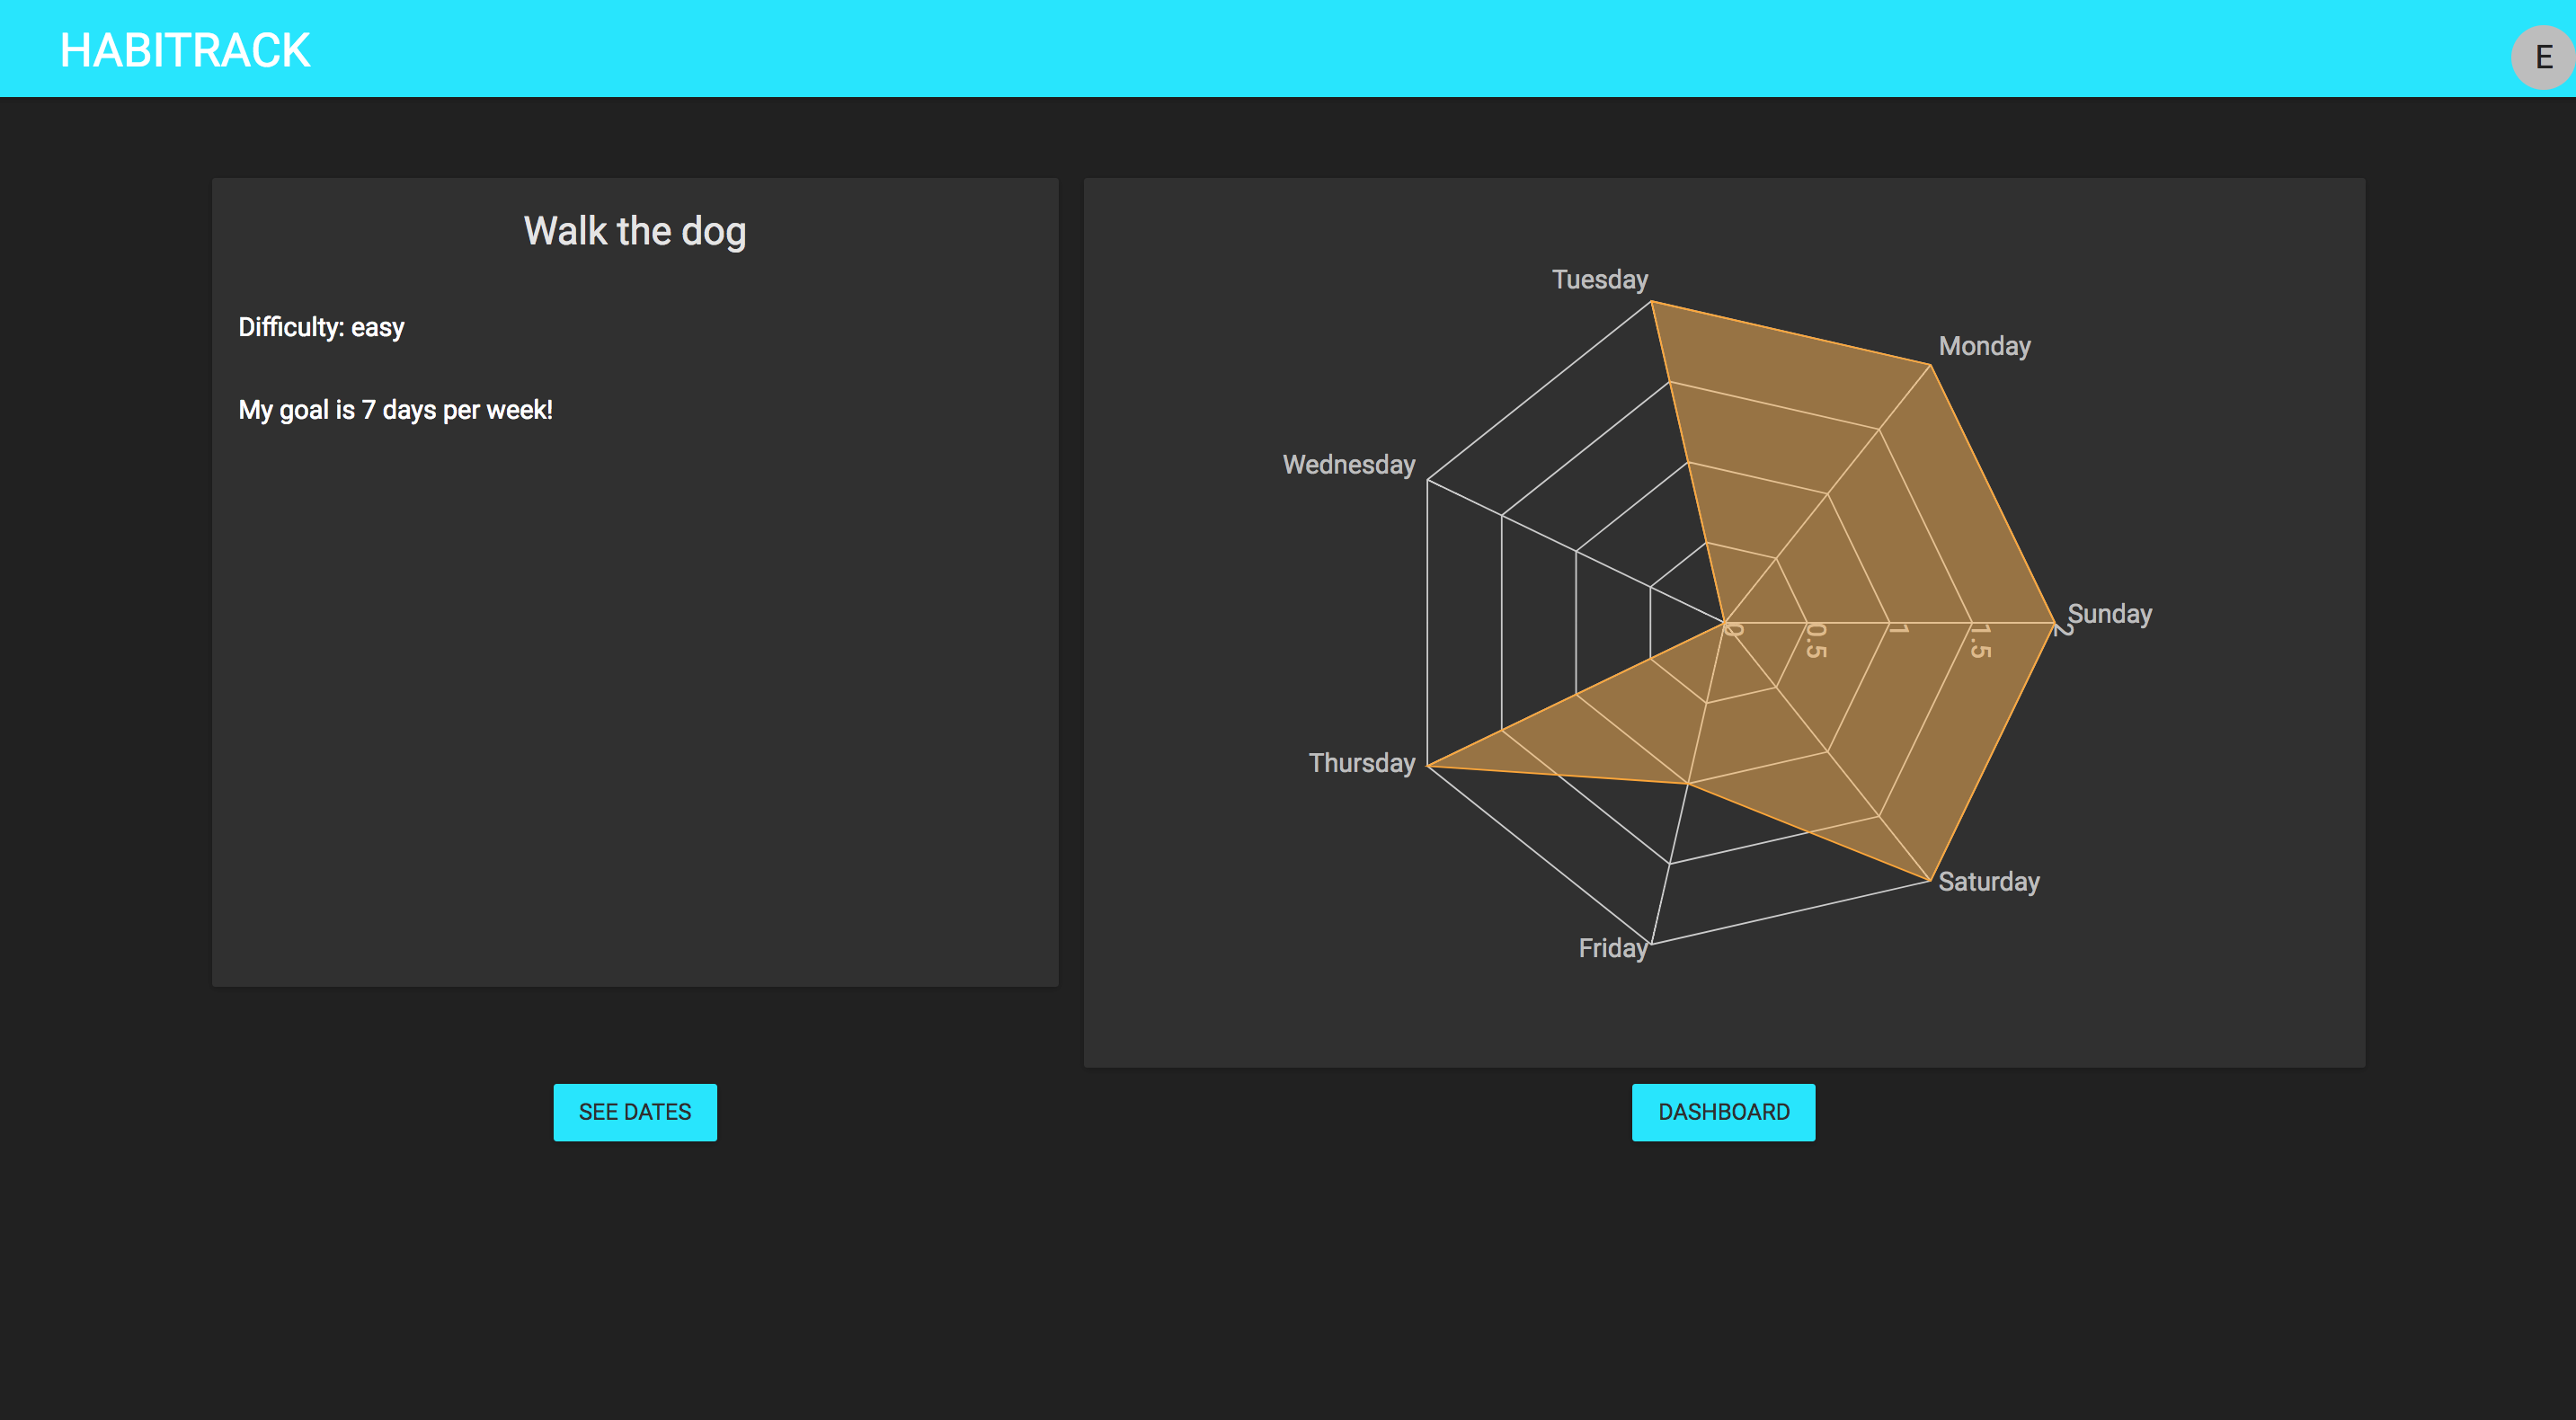This screenshot has height=1420, width=2576.
Task: Click the Tuesday axis label
Action: coord(1599,279)
